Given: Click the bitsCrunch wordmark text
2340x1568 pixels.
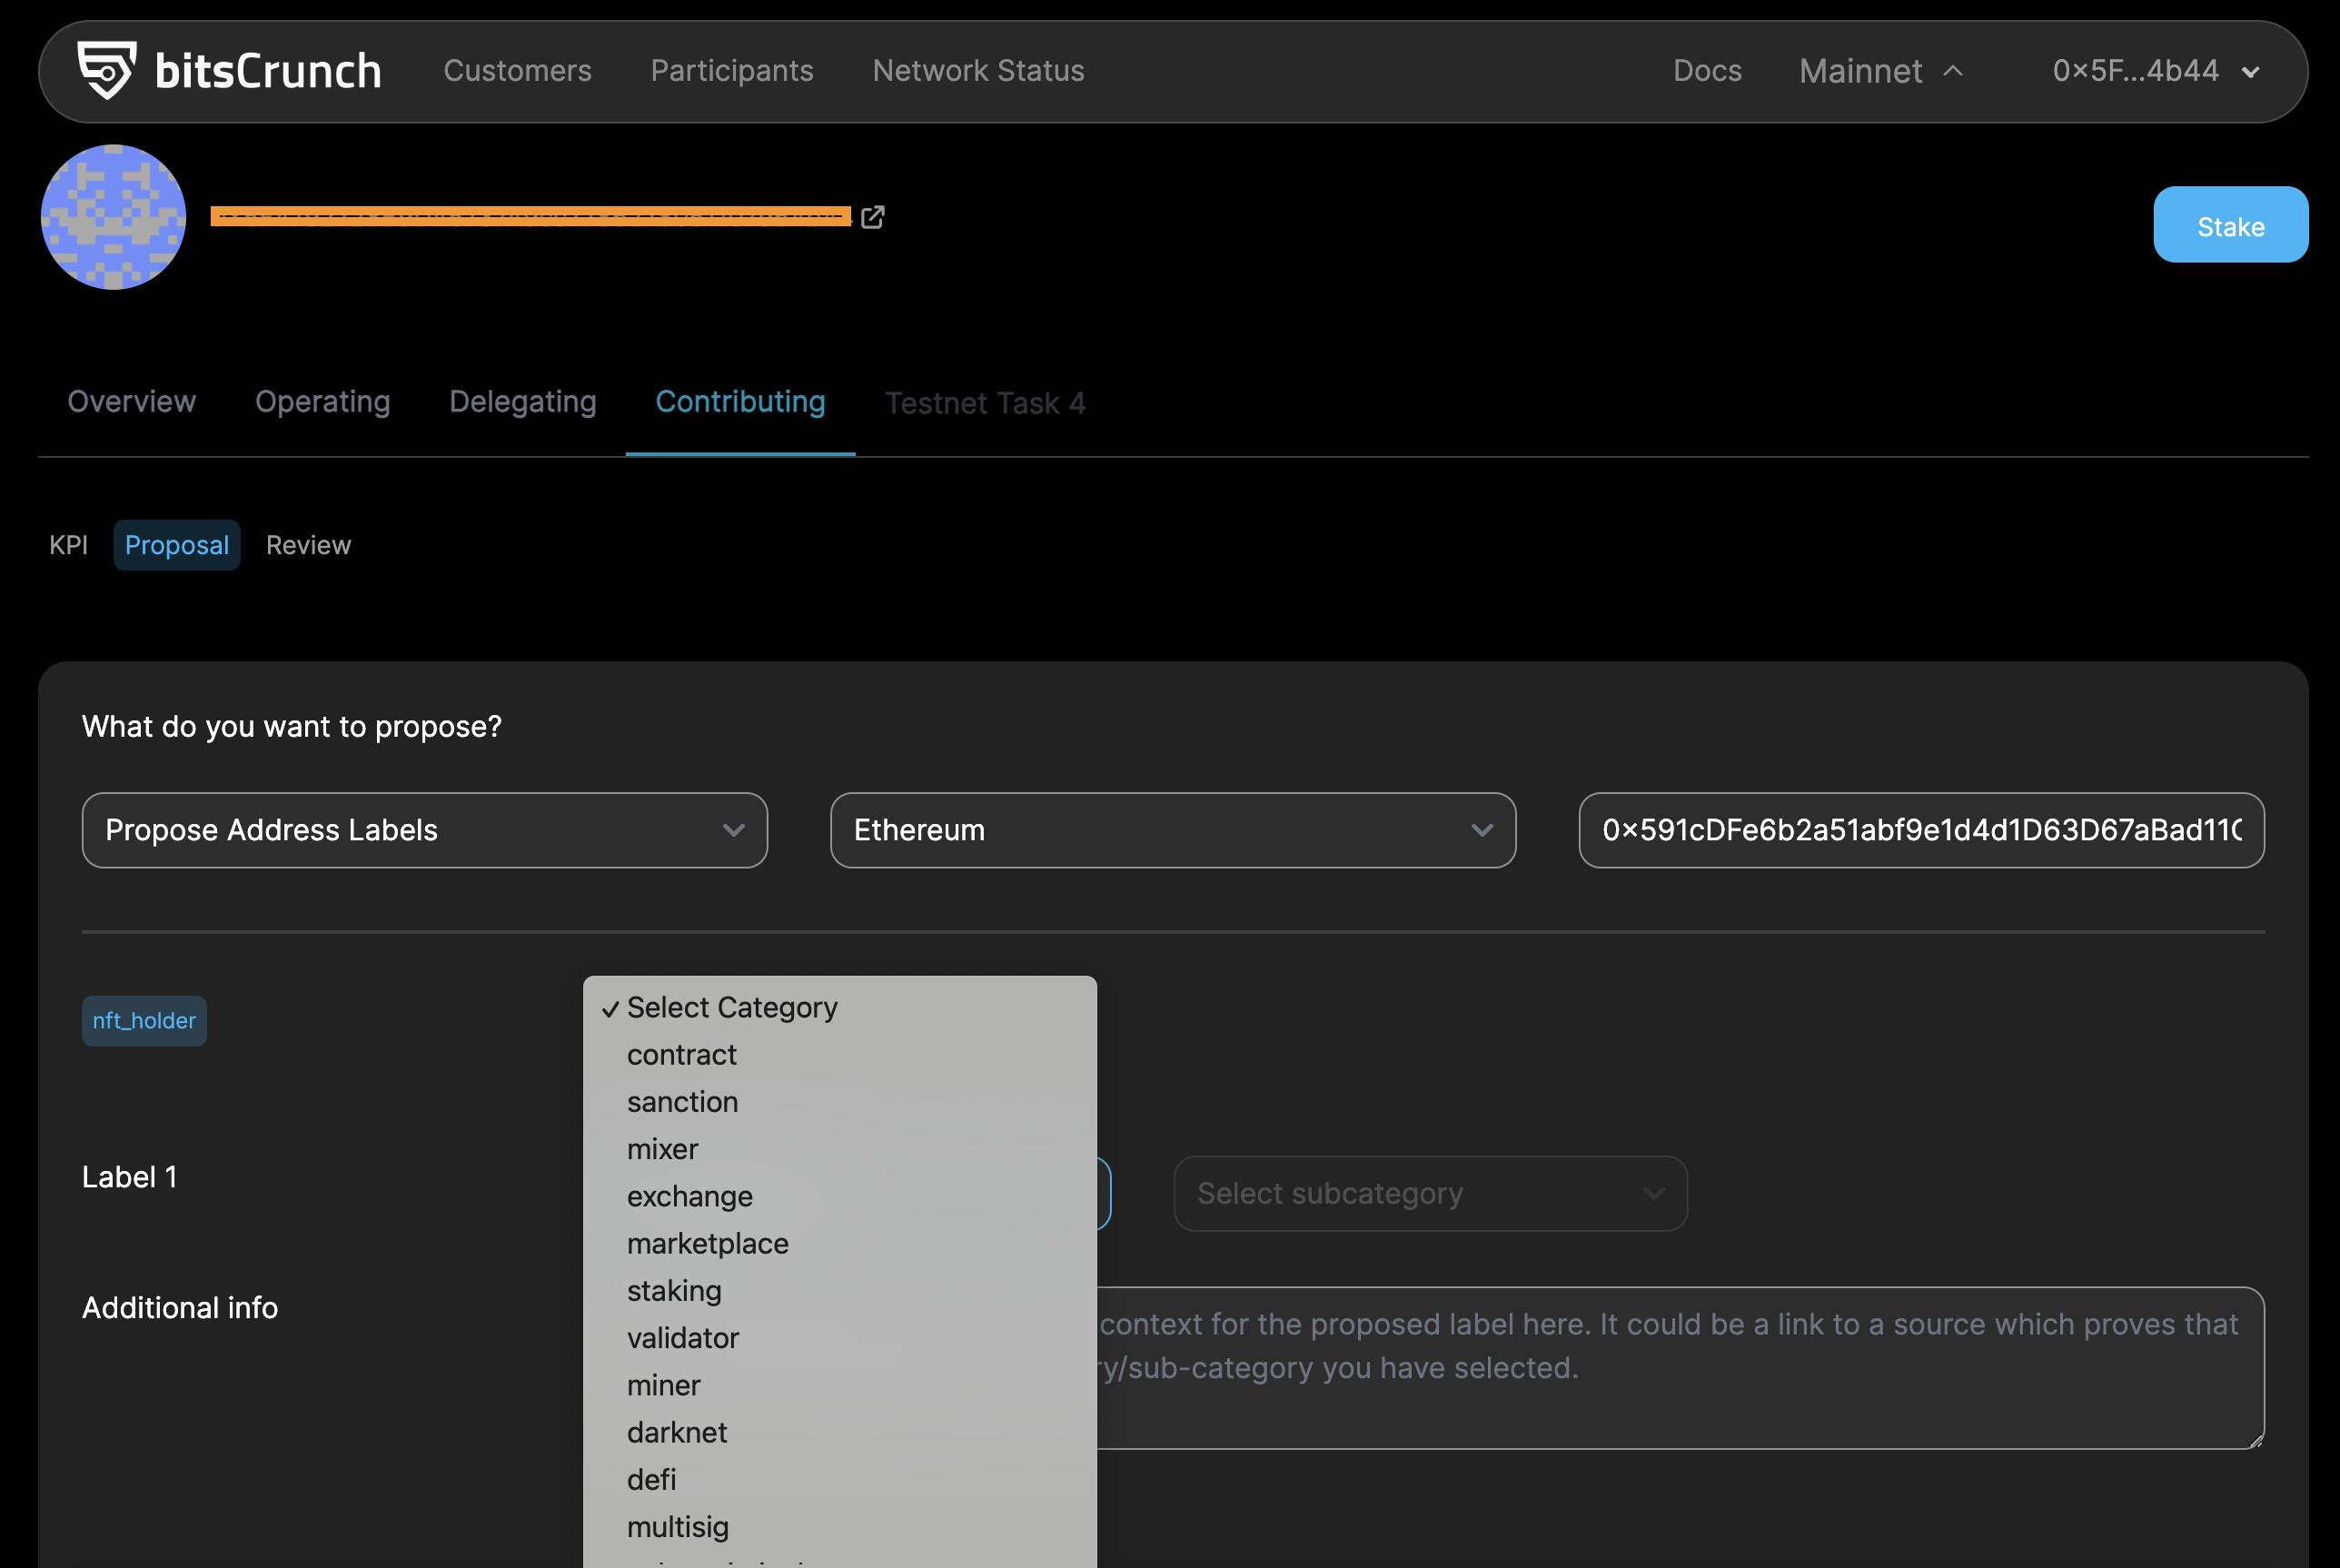Looking at the screenshot, I should pos(268,71).
